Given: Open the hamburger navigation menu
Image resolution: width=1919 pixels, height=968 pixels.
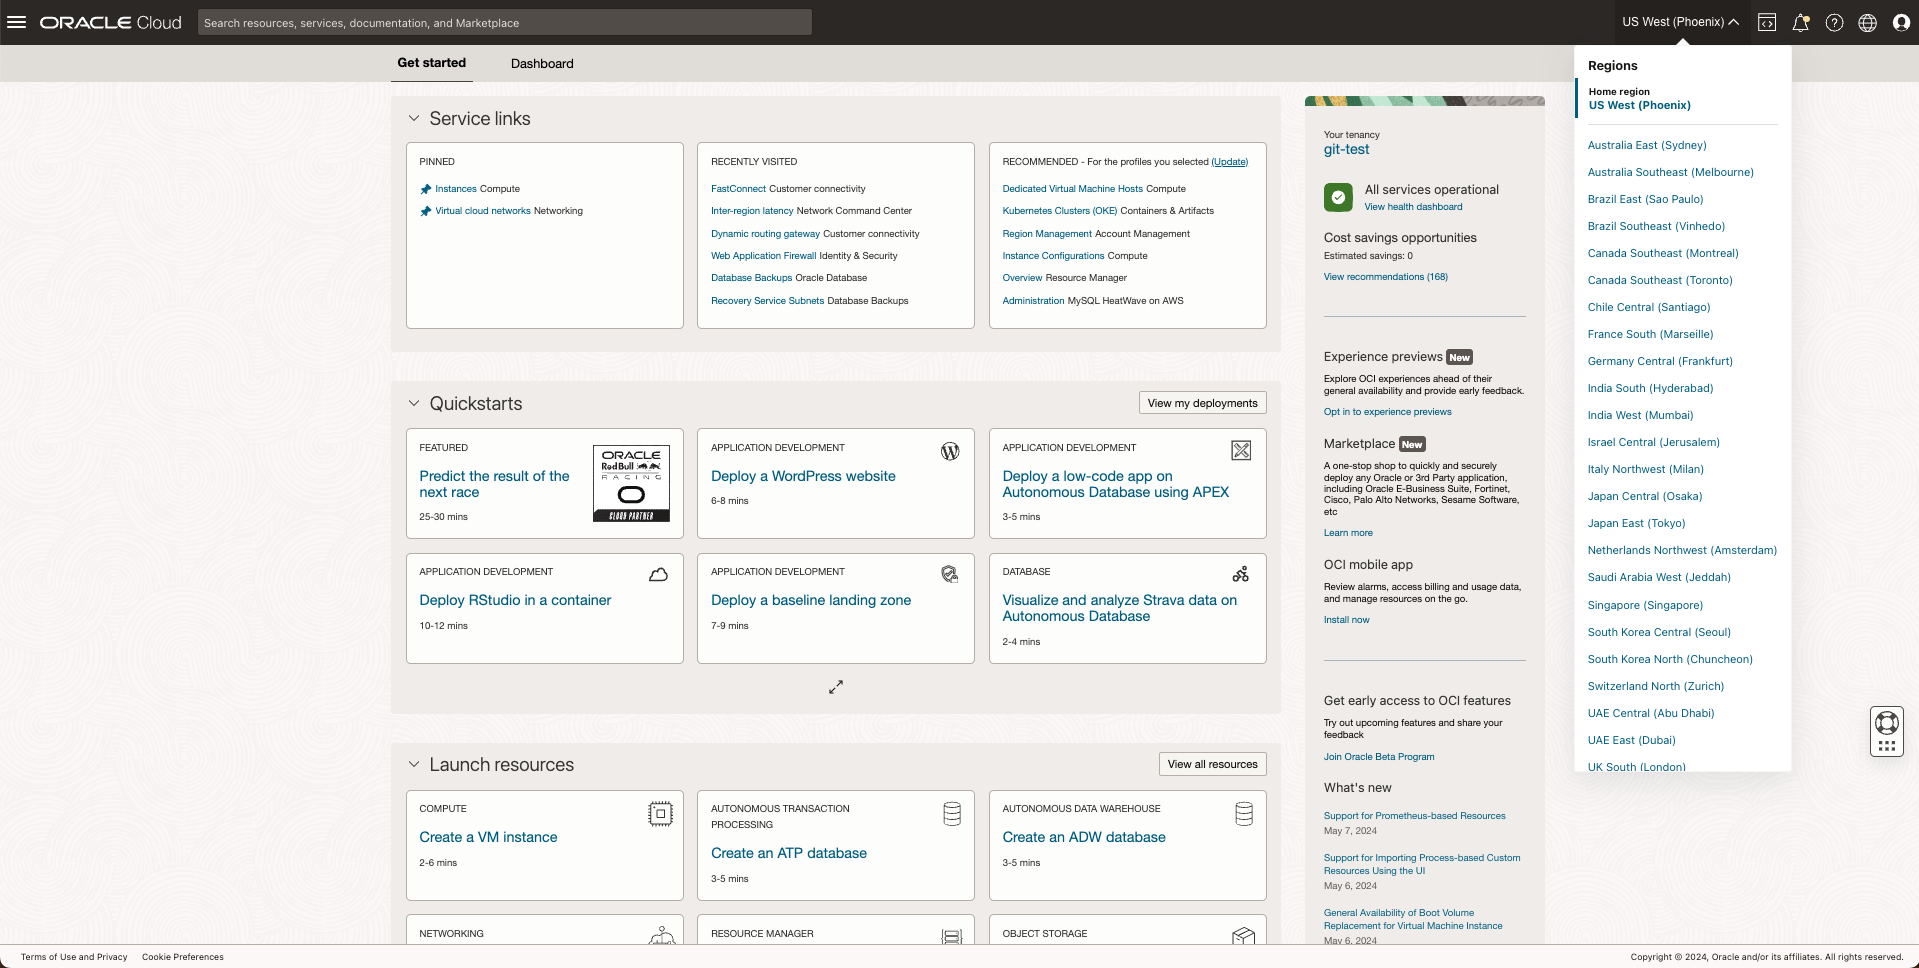Looking at the screenshot, I should [x=17, y=22].
